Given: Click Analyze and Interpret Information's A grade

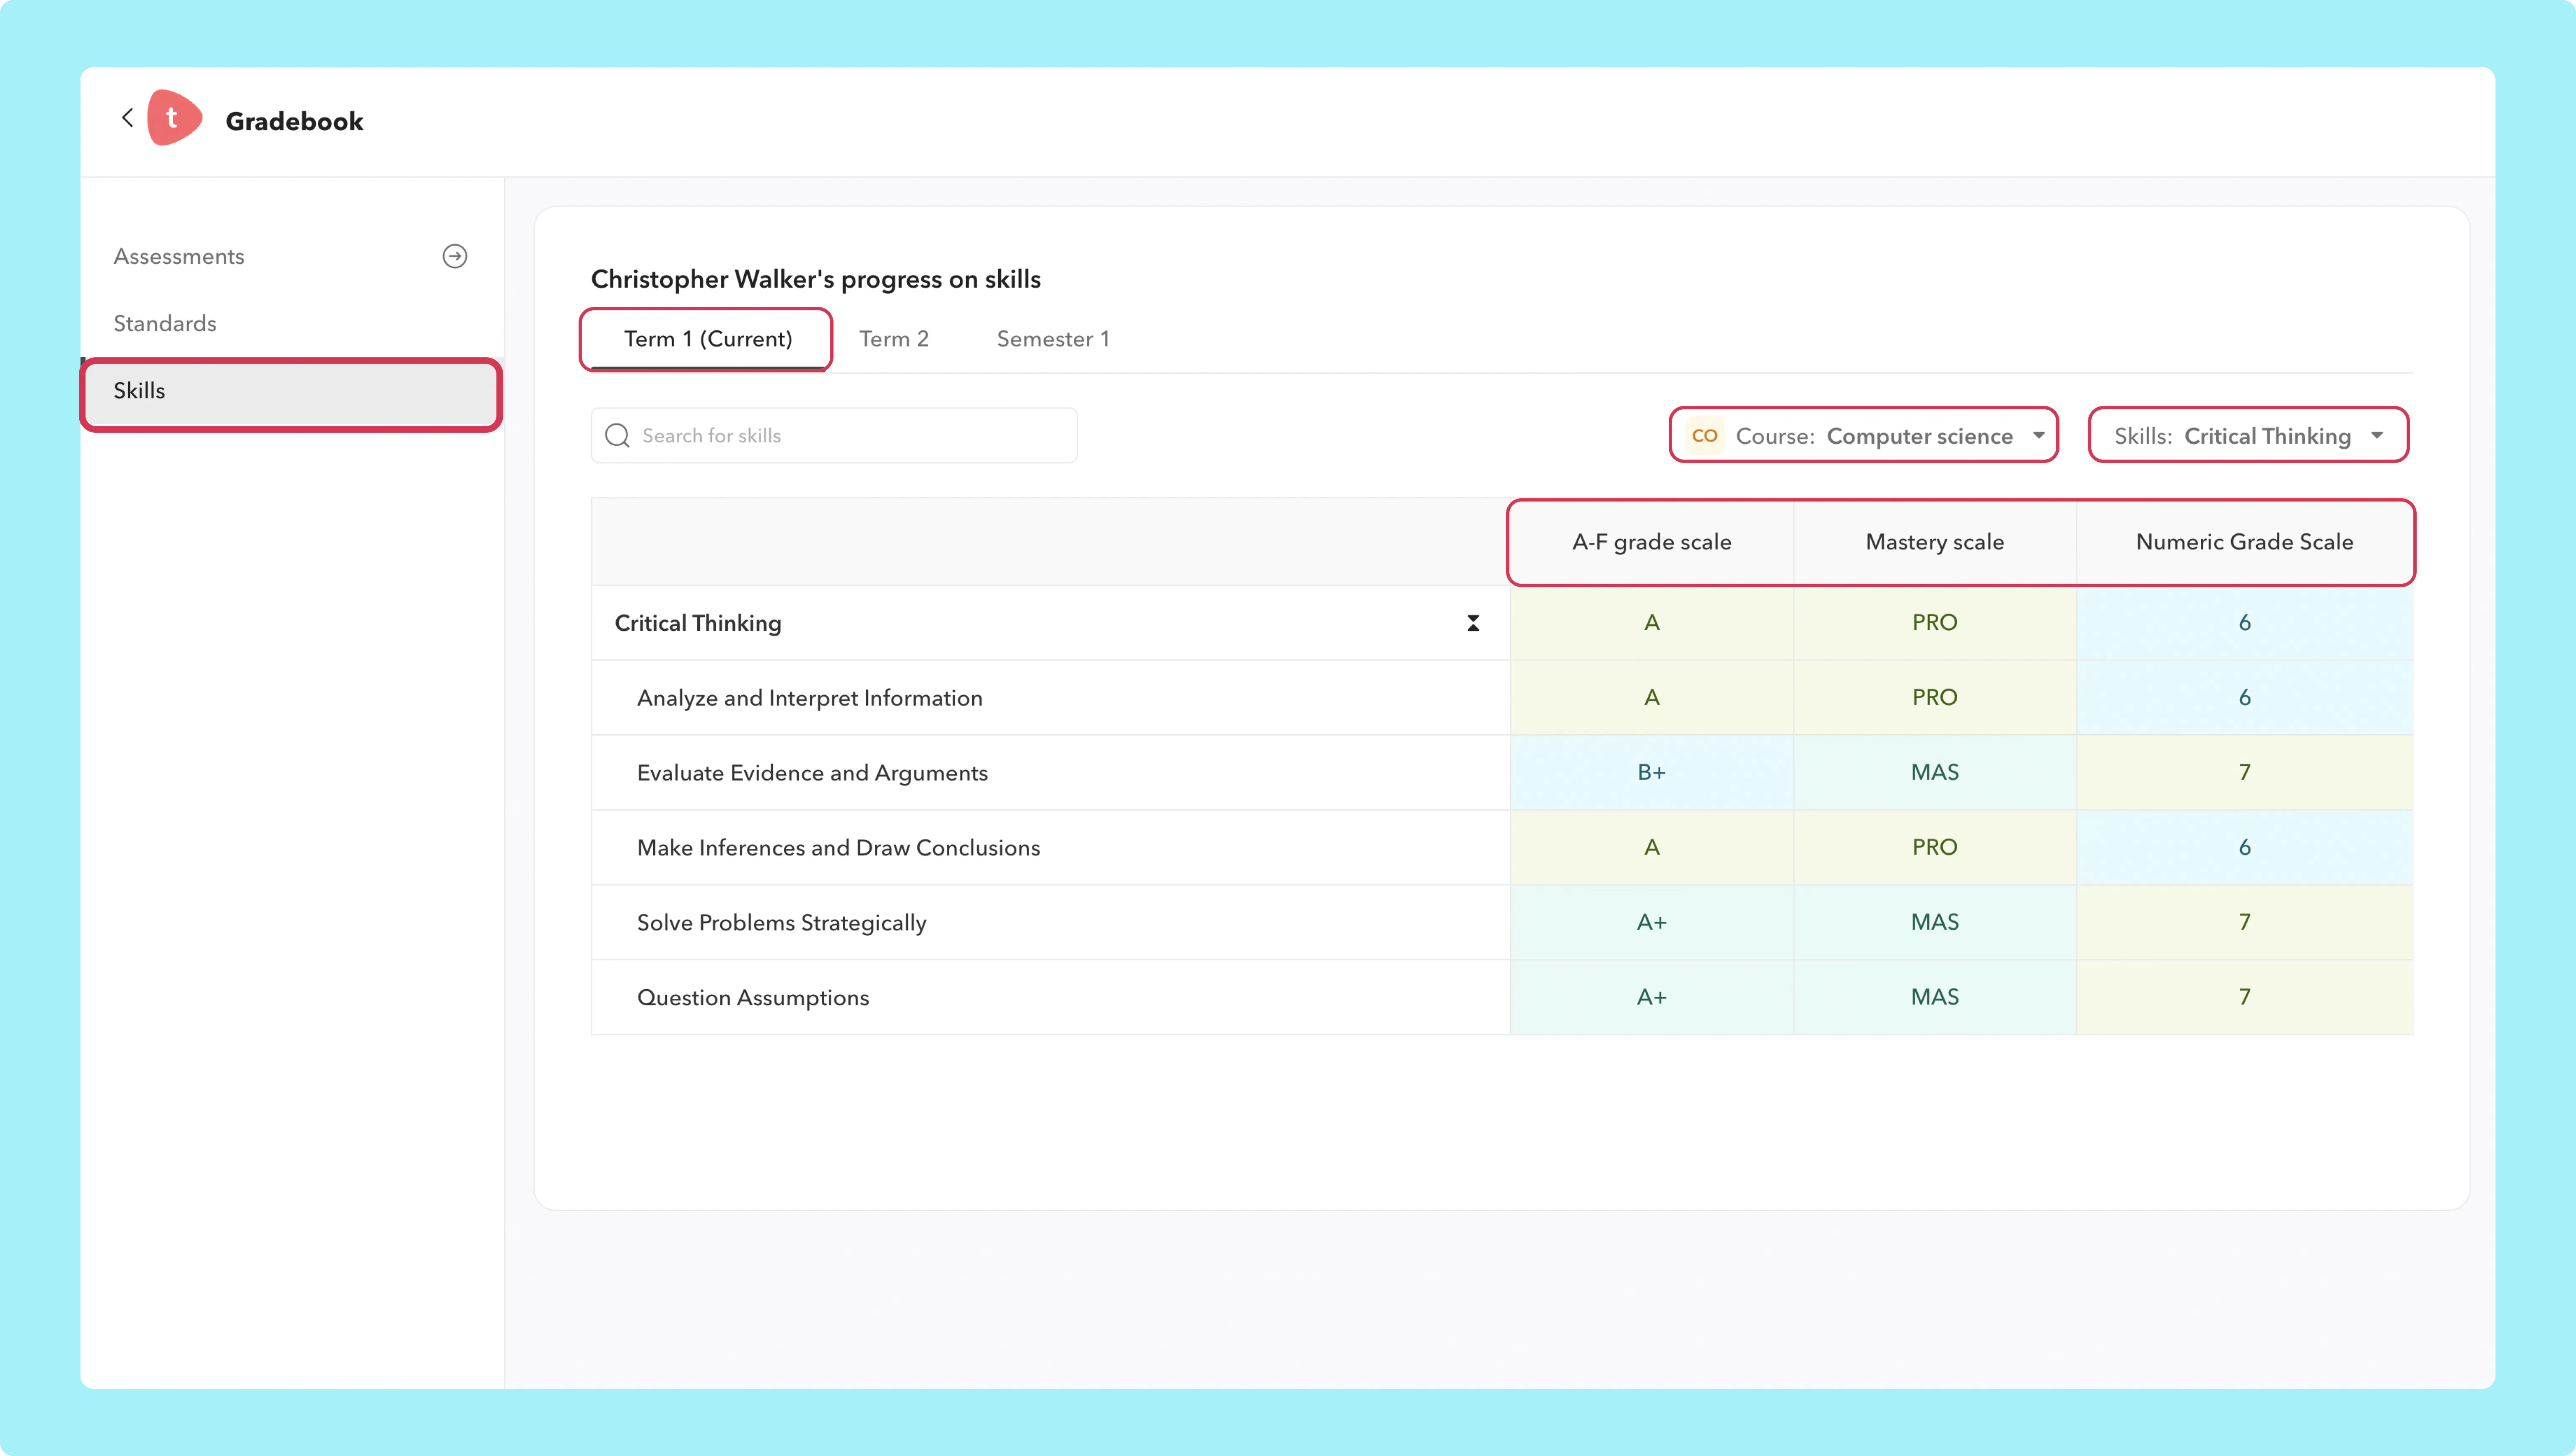Looking at the screenshot, I should point(1652,697).
